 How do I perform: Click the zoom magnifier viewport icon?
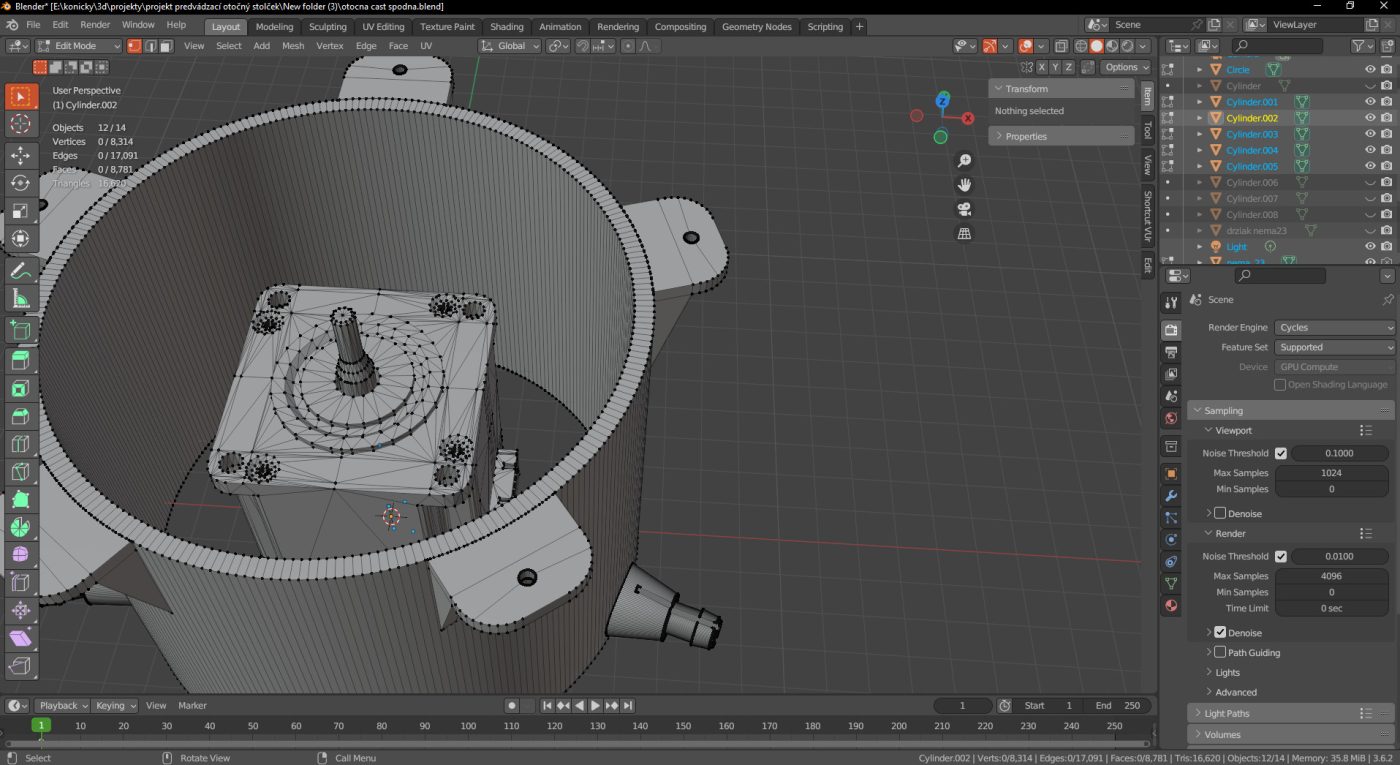pyautogui.click(x=964, y=161)
